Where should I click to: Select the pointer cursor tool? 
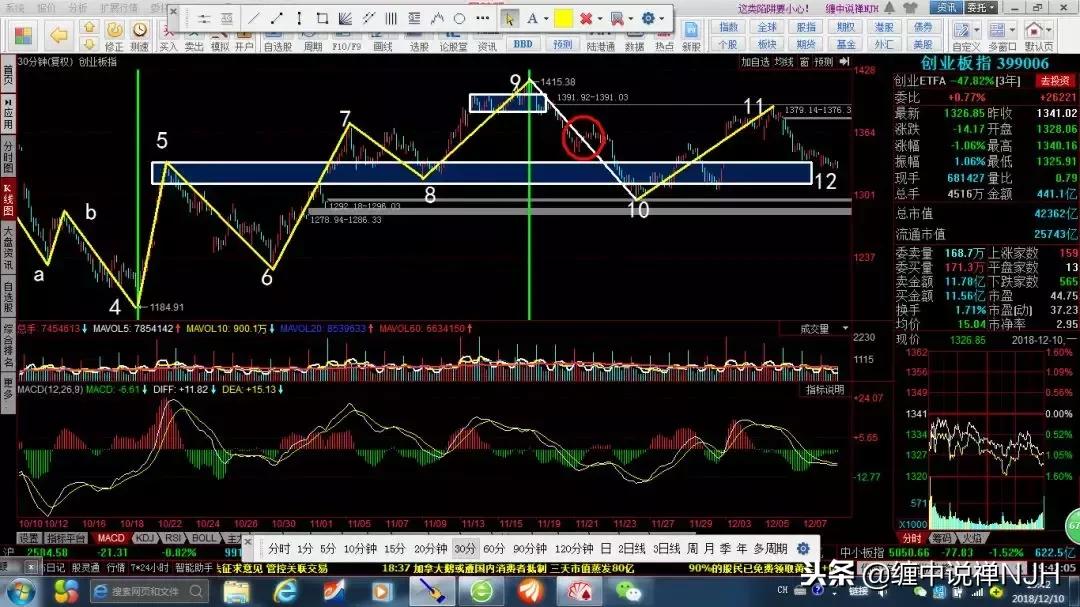[509, 19]
